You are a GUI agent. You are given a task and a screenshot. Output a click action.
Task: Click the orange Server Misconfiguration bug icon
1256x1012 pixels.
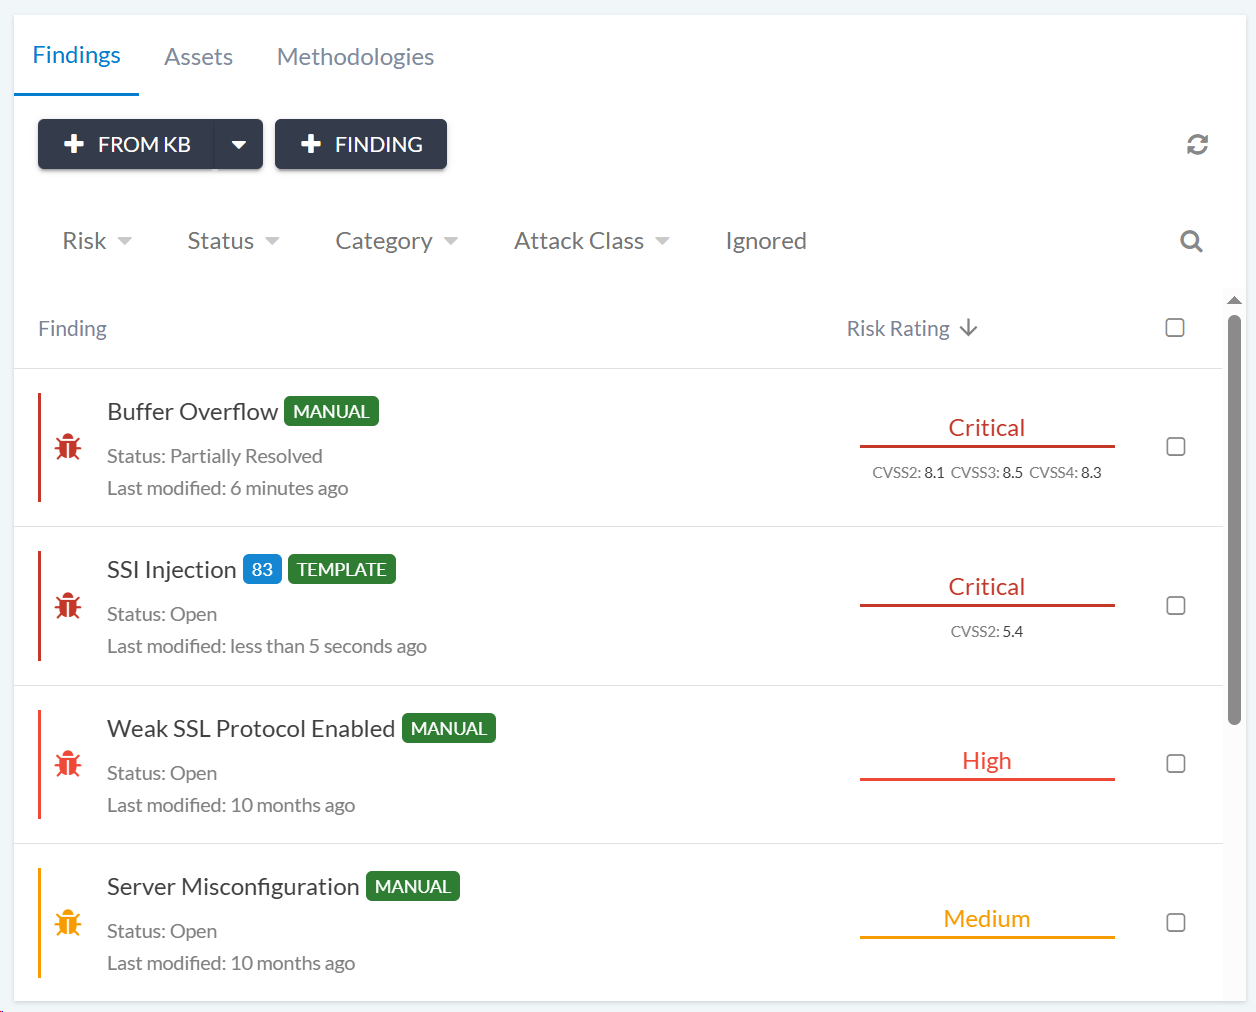(x=68, y=922)
